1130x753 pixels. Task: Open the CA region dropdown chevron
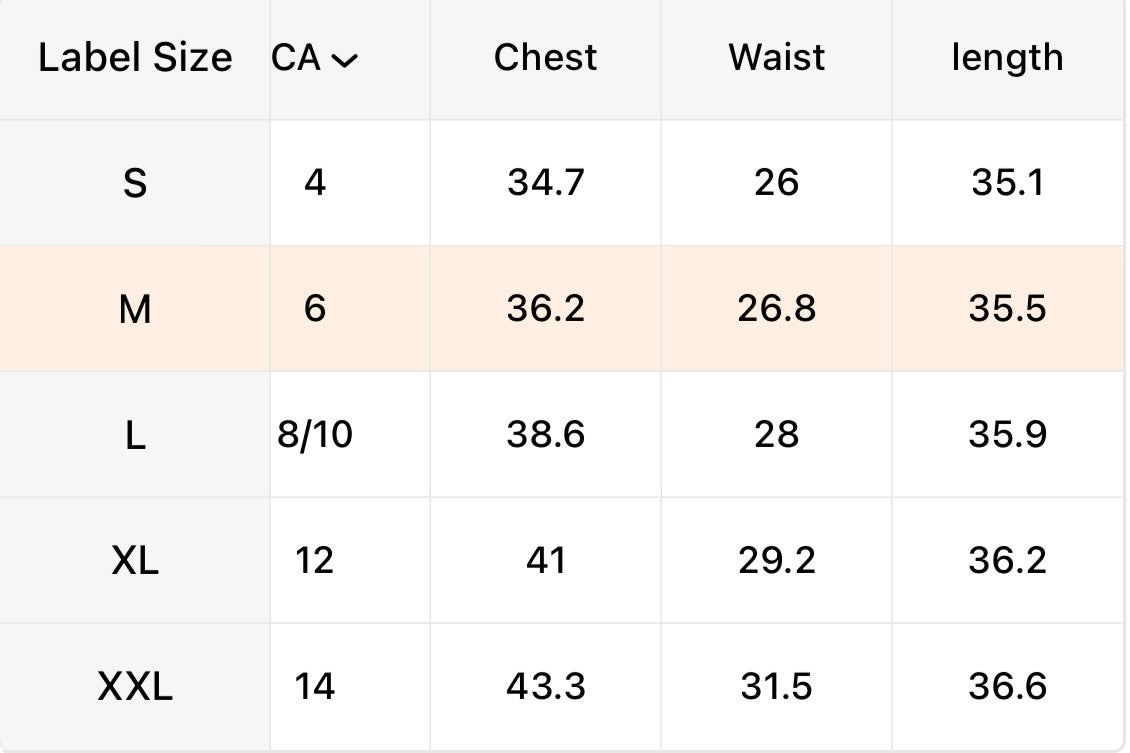pyautogui.click(x=343, y=61)
